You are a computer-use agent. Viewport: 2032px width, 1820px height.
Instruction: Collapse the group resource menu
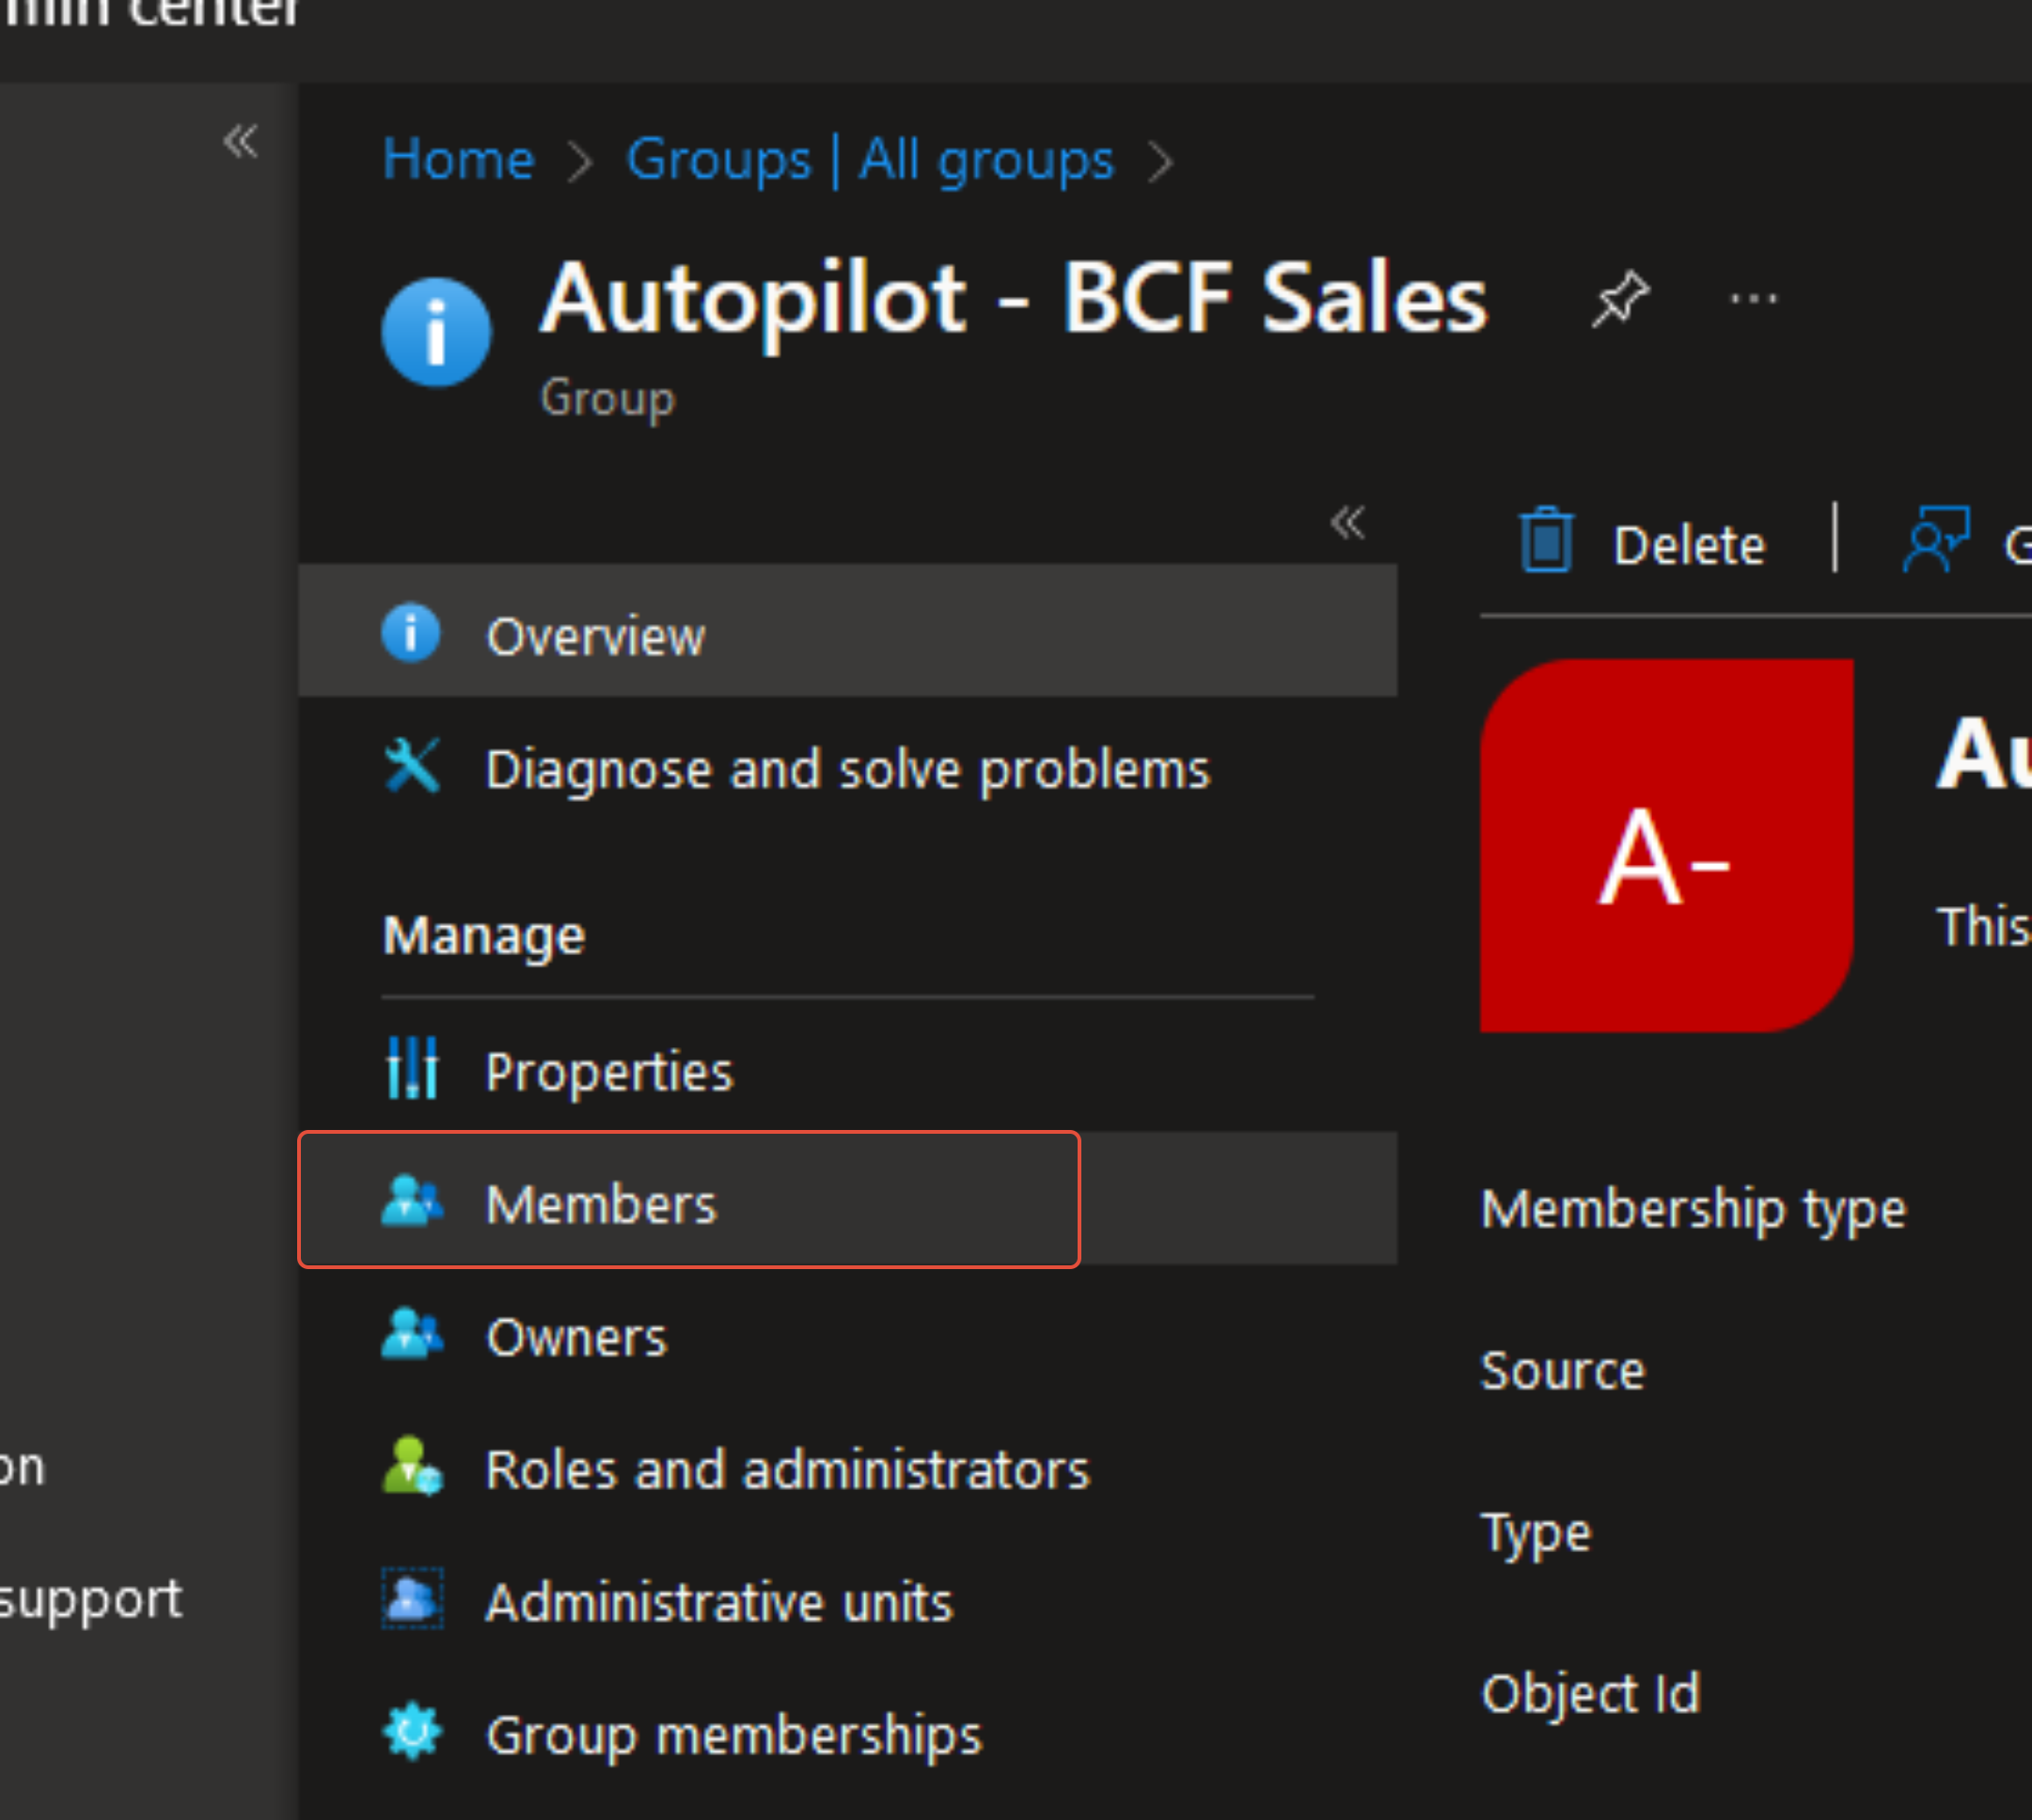pyautogui.click(x=1347, y=522)
